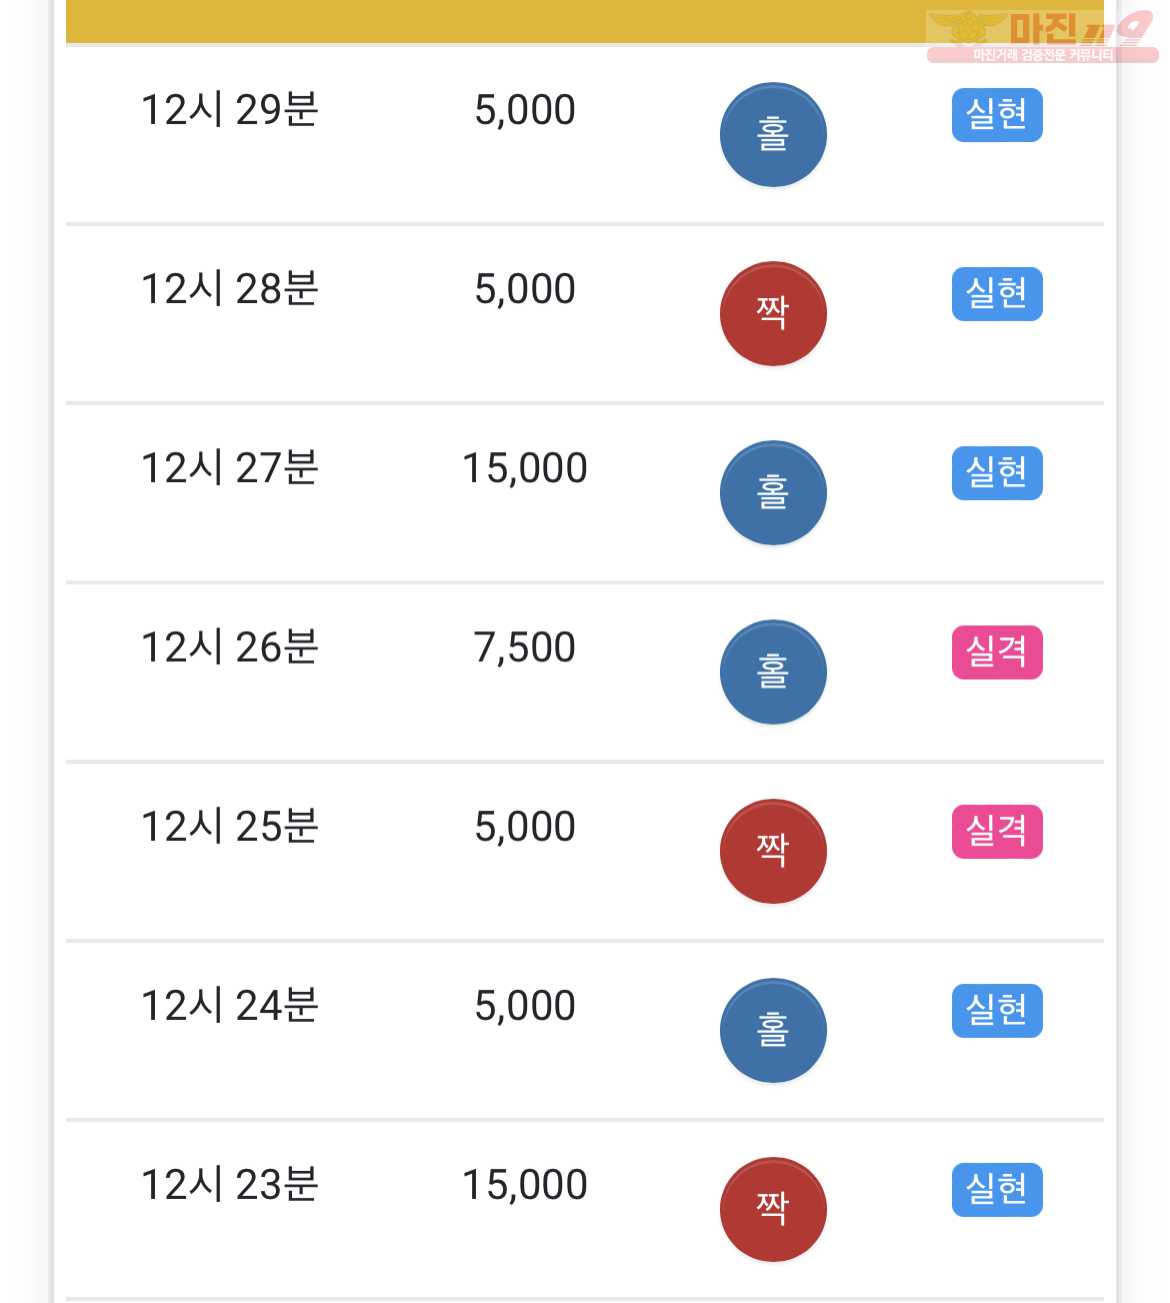Select the 12시 29분 time label

[230, 110]
